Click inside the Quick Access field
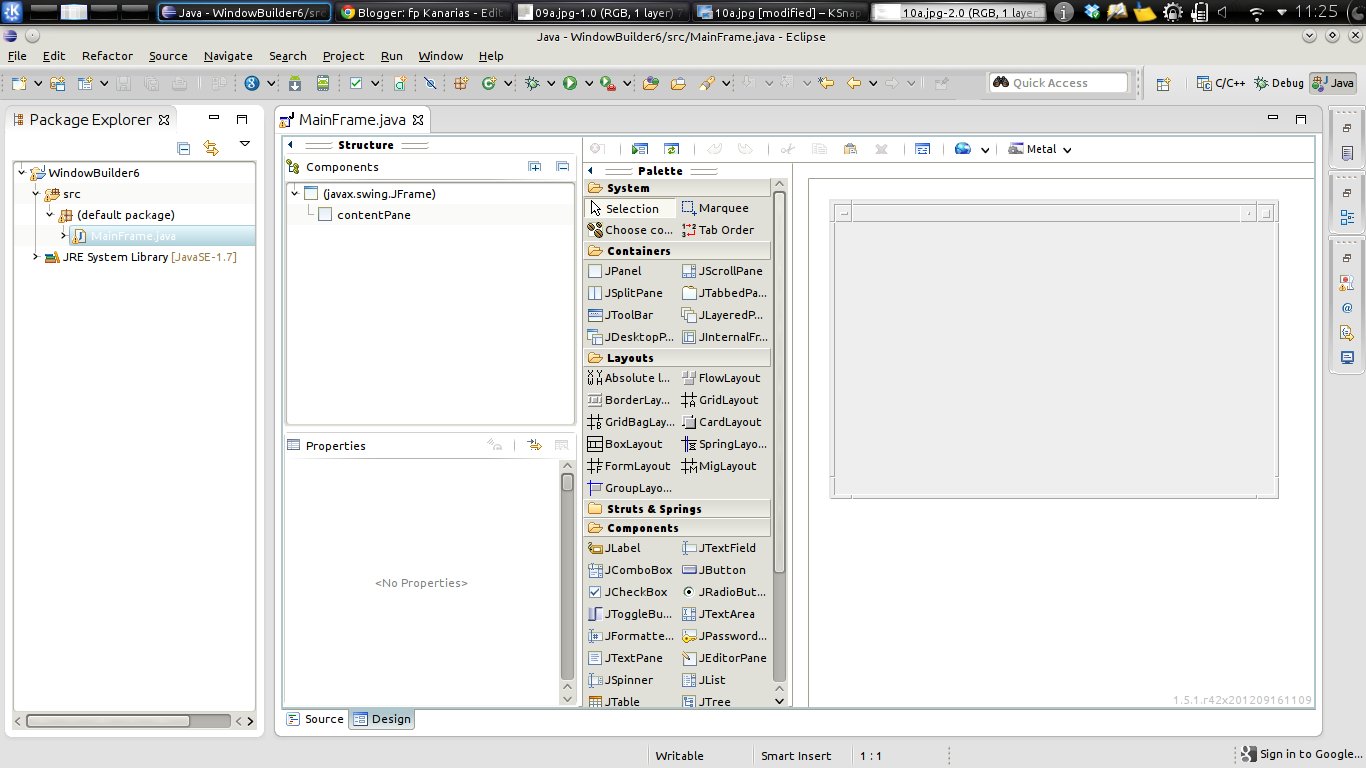The width and height of the screenshot is (1366, 768). [1059, 82]
